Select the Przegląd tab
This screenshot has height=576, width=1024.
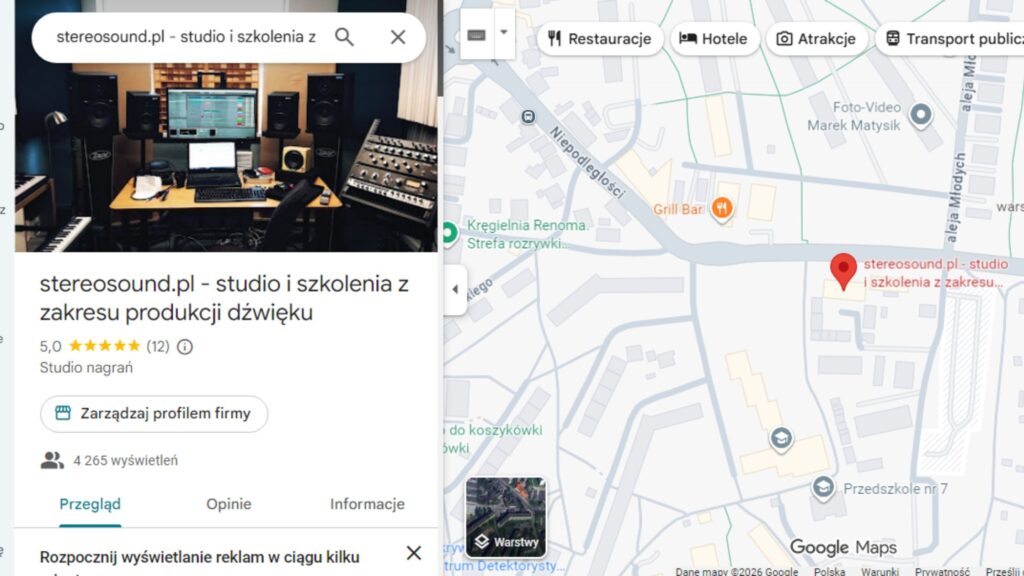(x=90, y=505)
